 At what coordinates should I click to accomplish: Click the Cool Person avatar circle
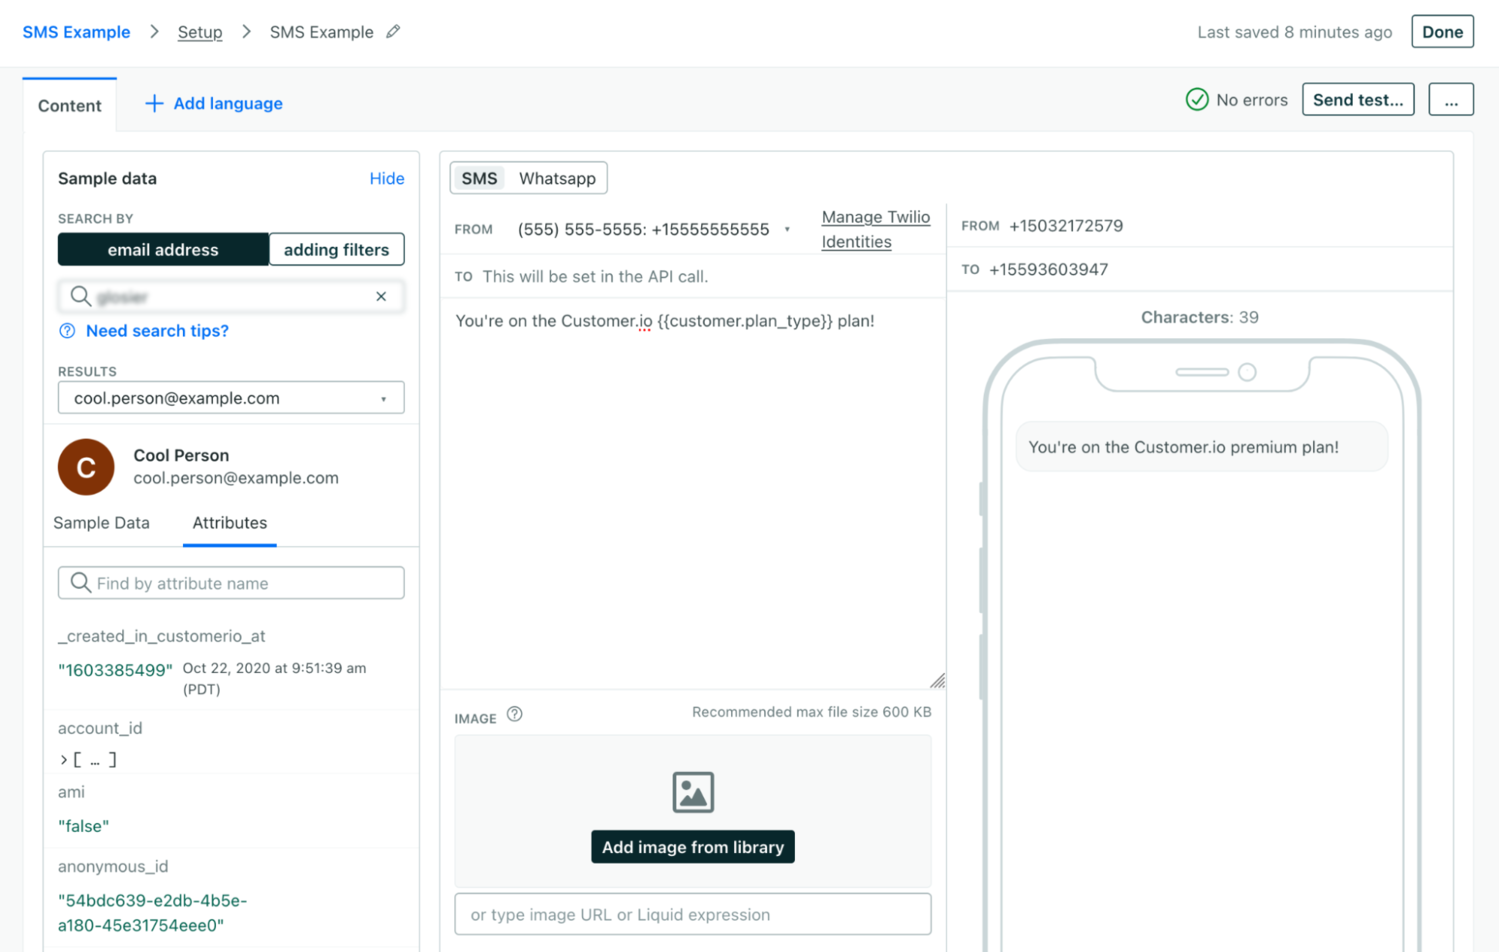point(86,467)
